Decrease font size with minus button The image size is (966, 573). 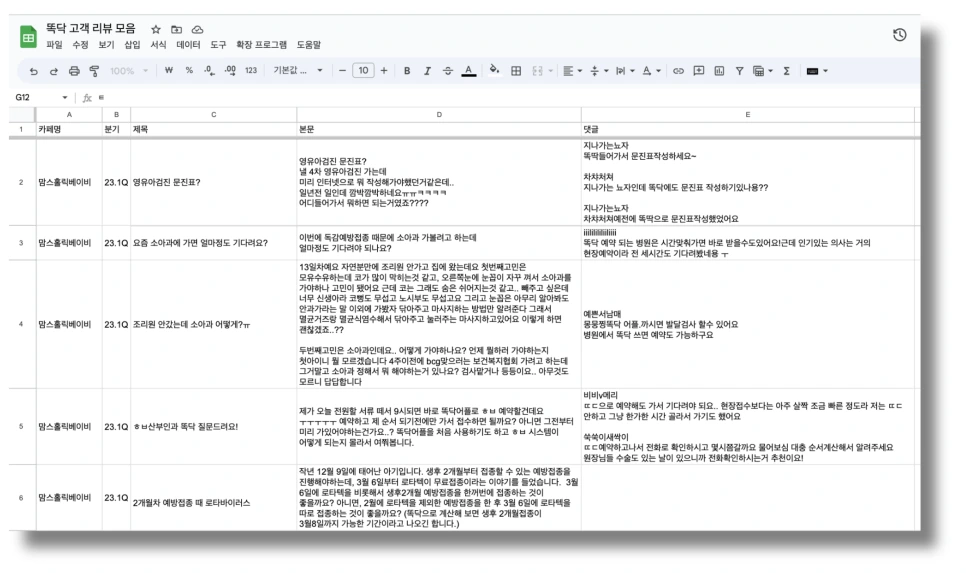[x=343, y=71]
